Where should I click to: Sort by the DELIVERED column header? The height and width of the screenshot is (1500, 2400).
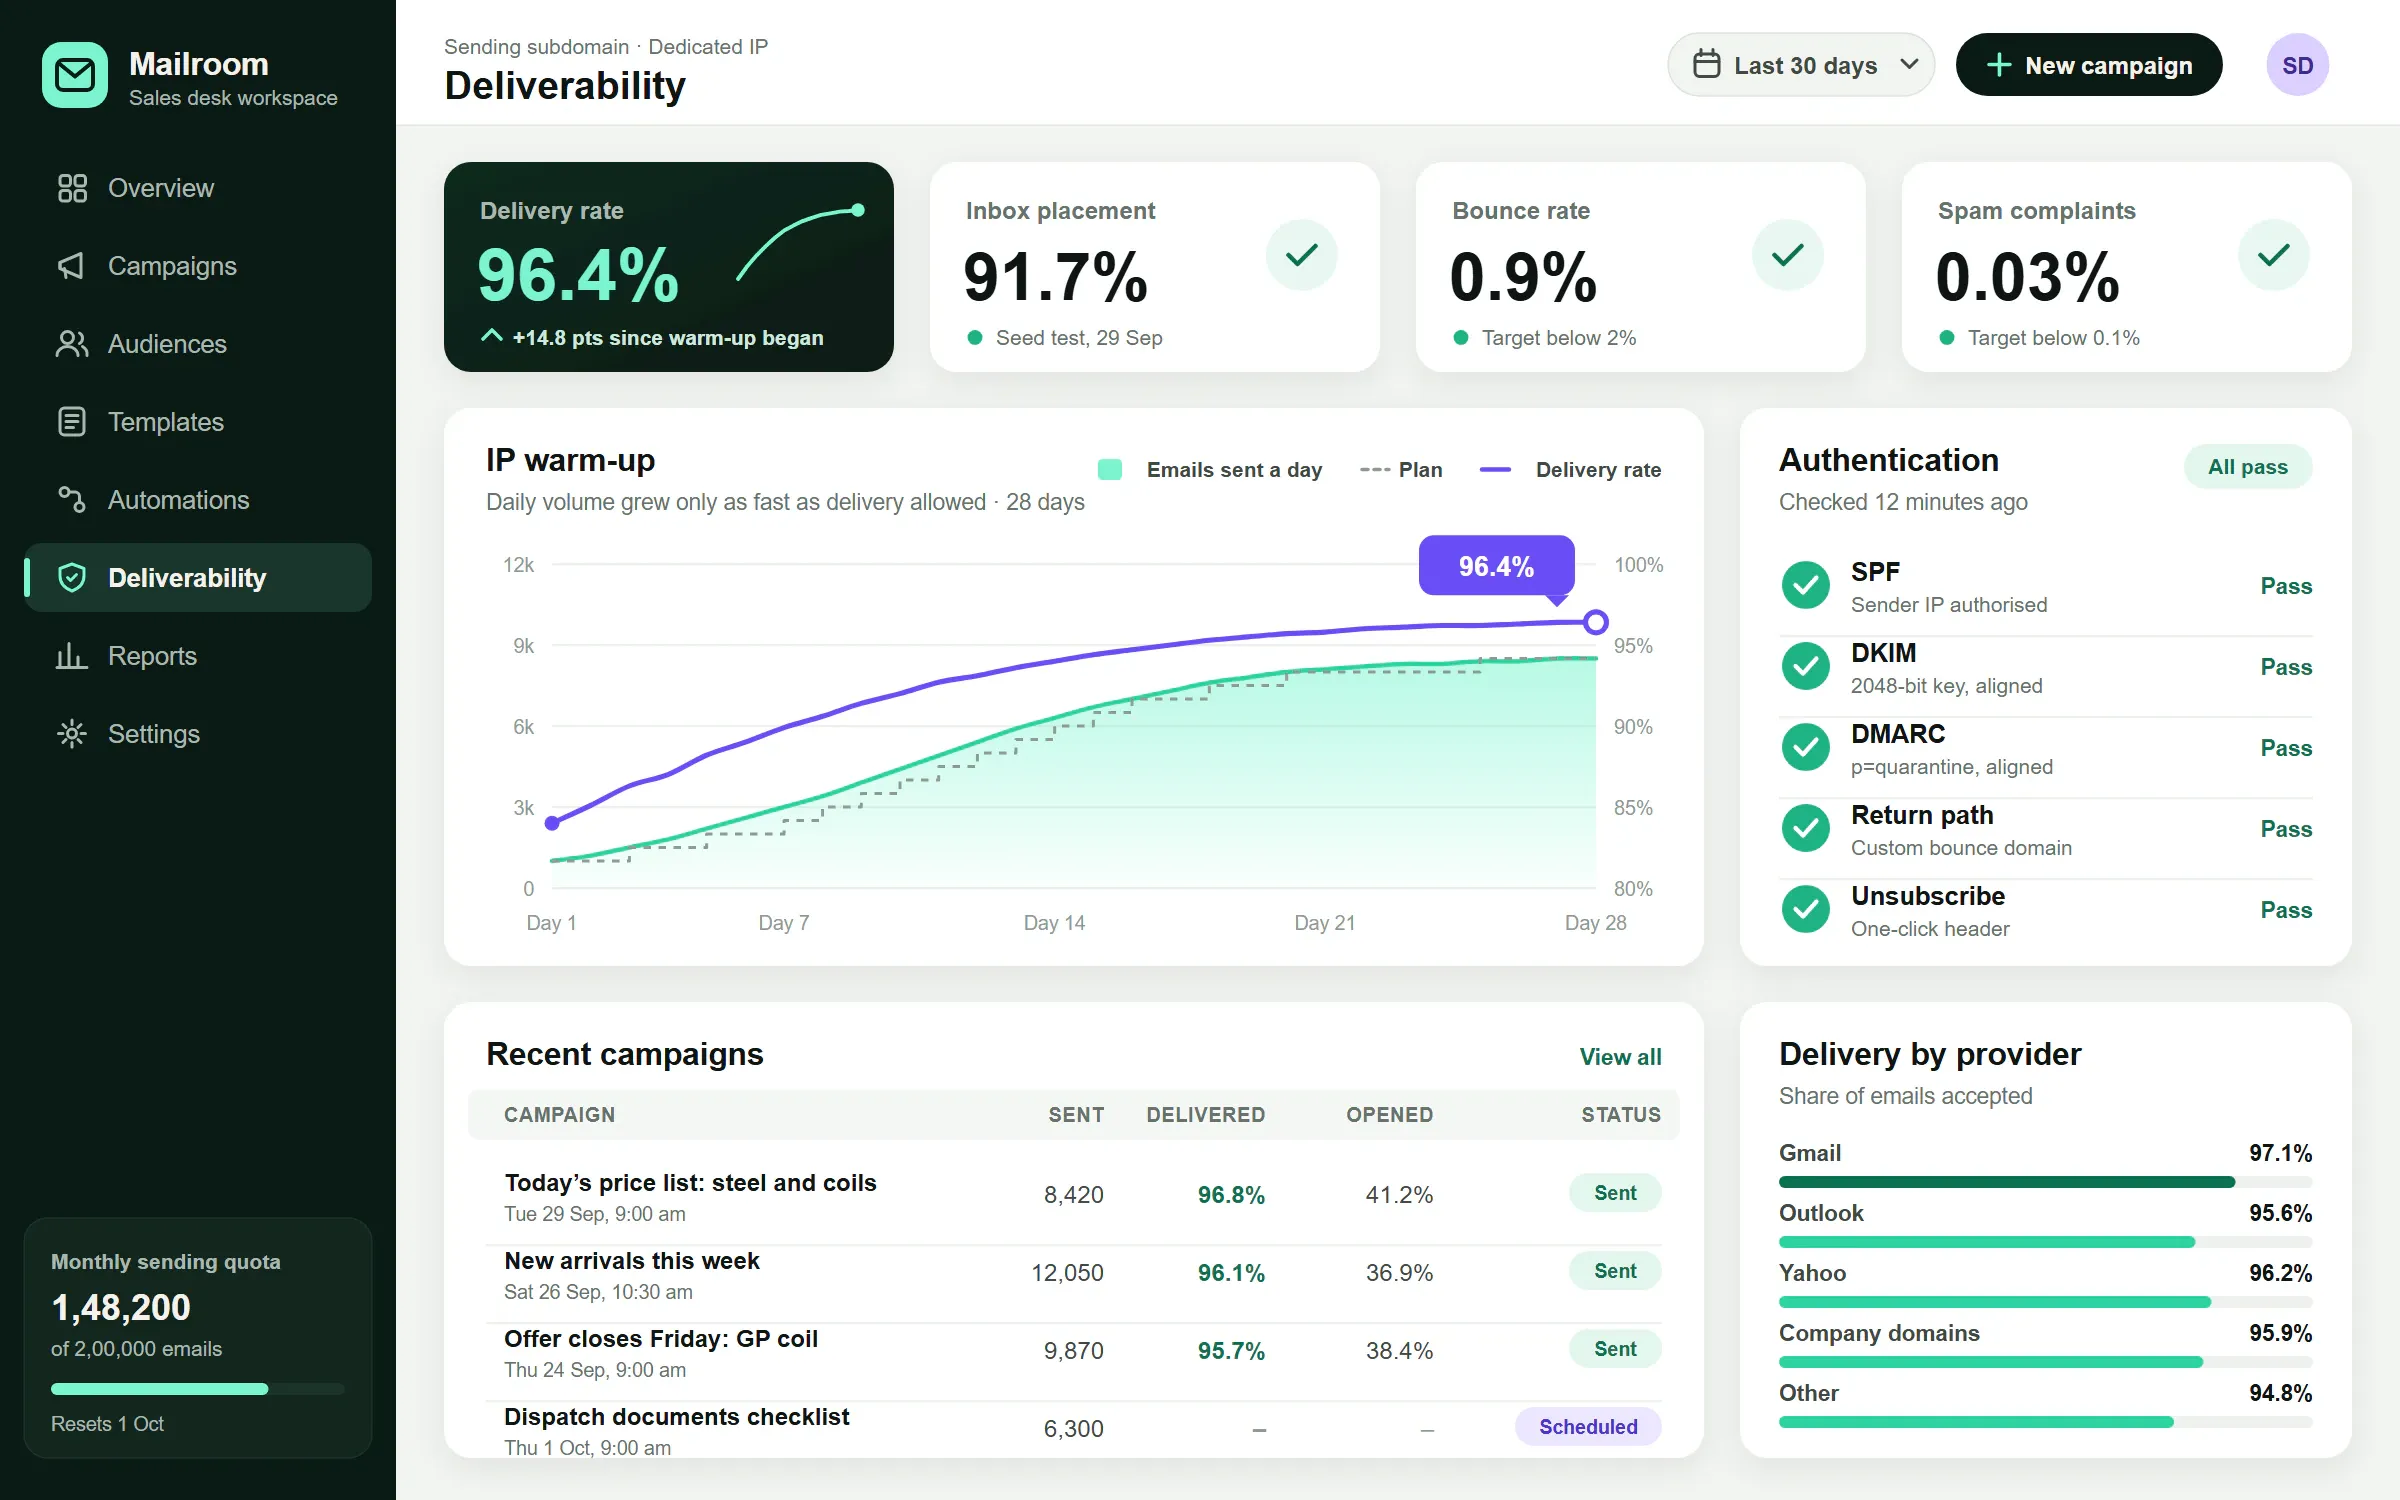(x=1205, y=1115)
